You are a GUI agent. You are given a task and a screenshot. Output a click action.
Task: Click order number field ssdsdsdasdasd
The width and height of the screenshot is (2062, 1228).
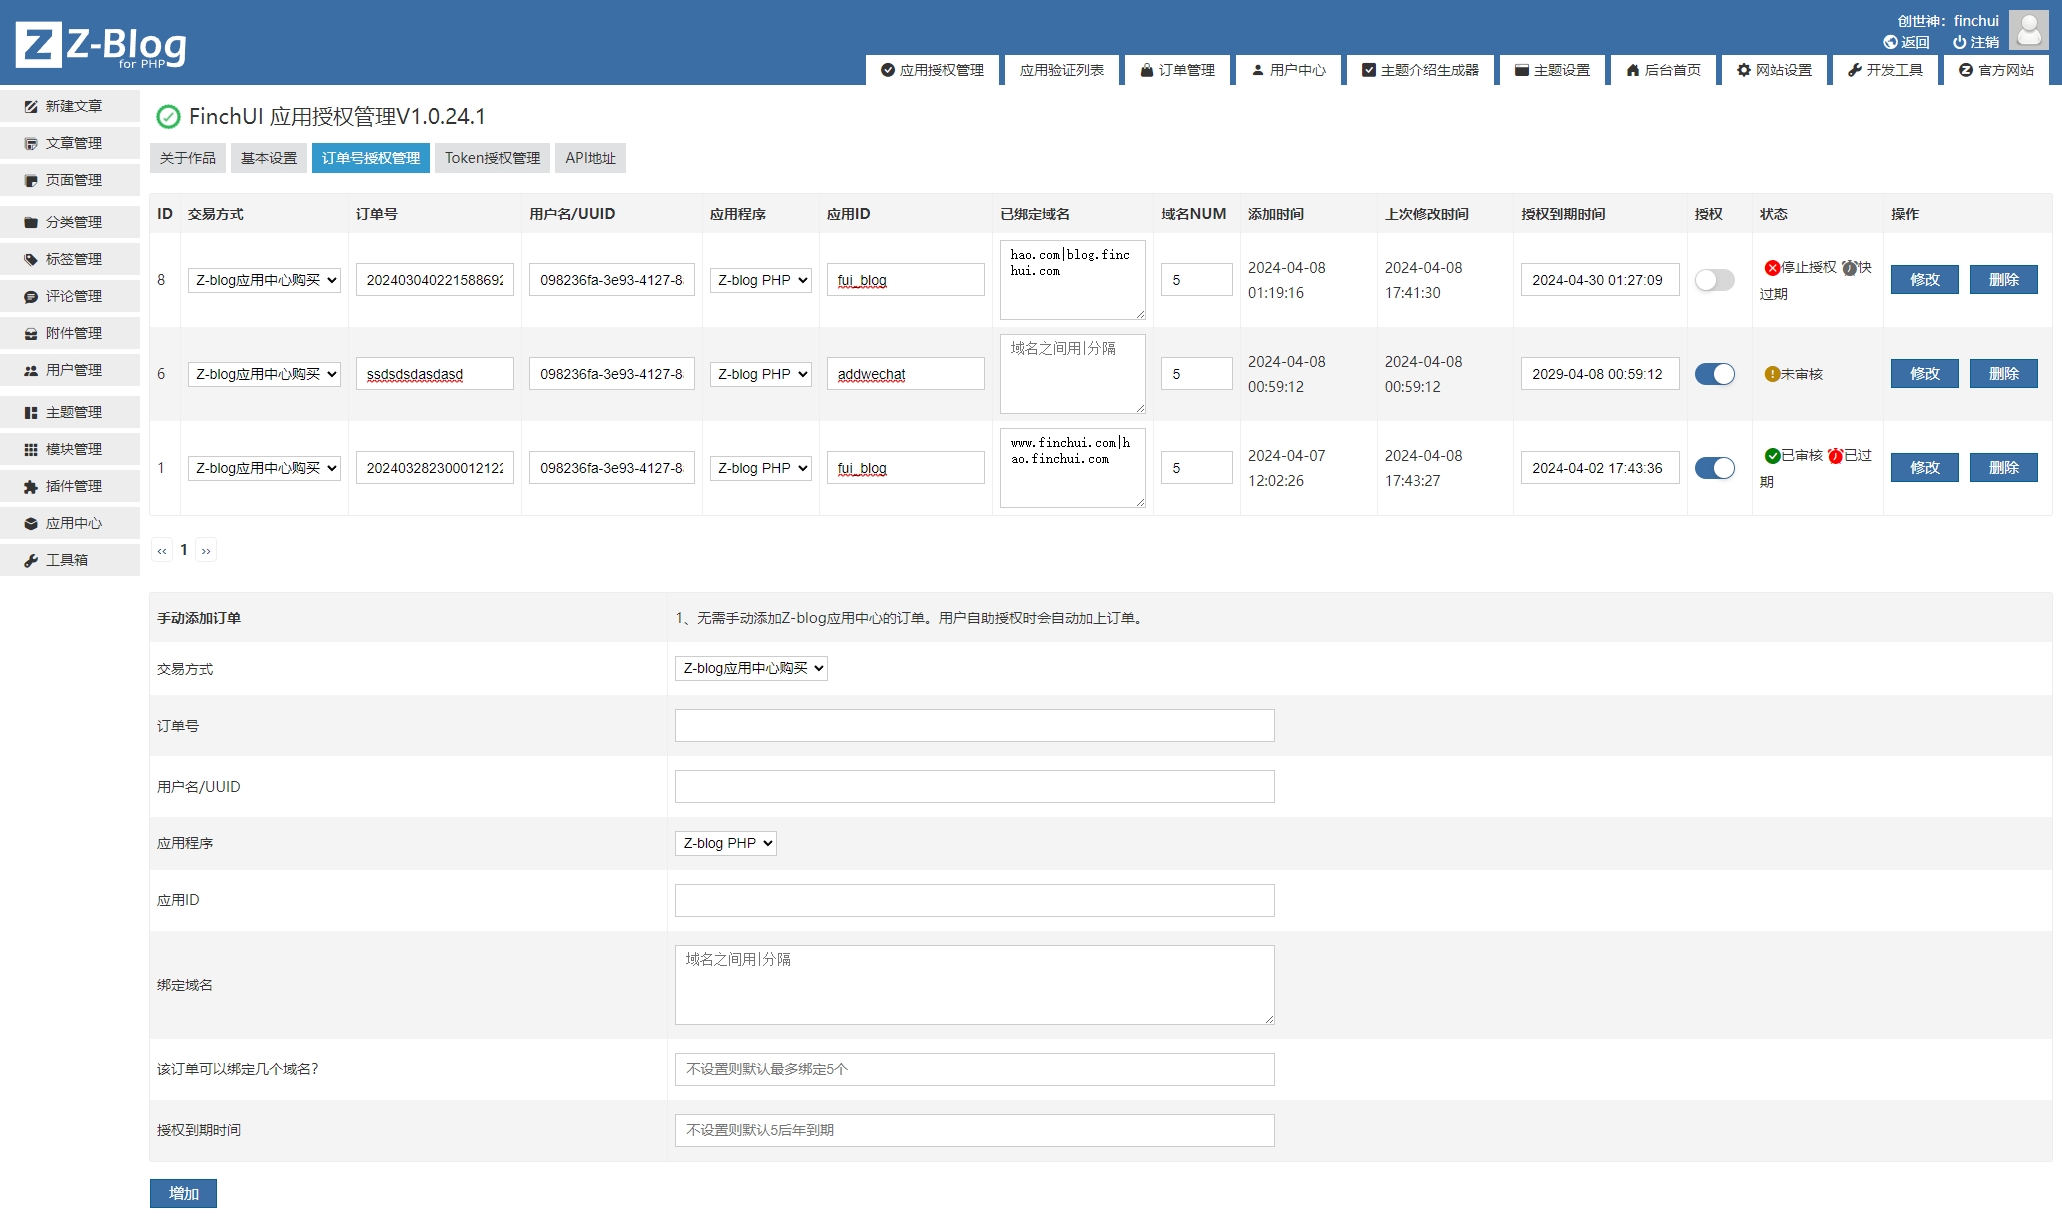[434, 374]
